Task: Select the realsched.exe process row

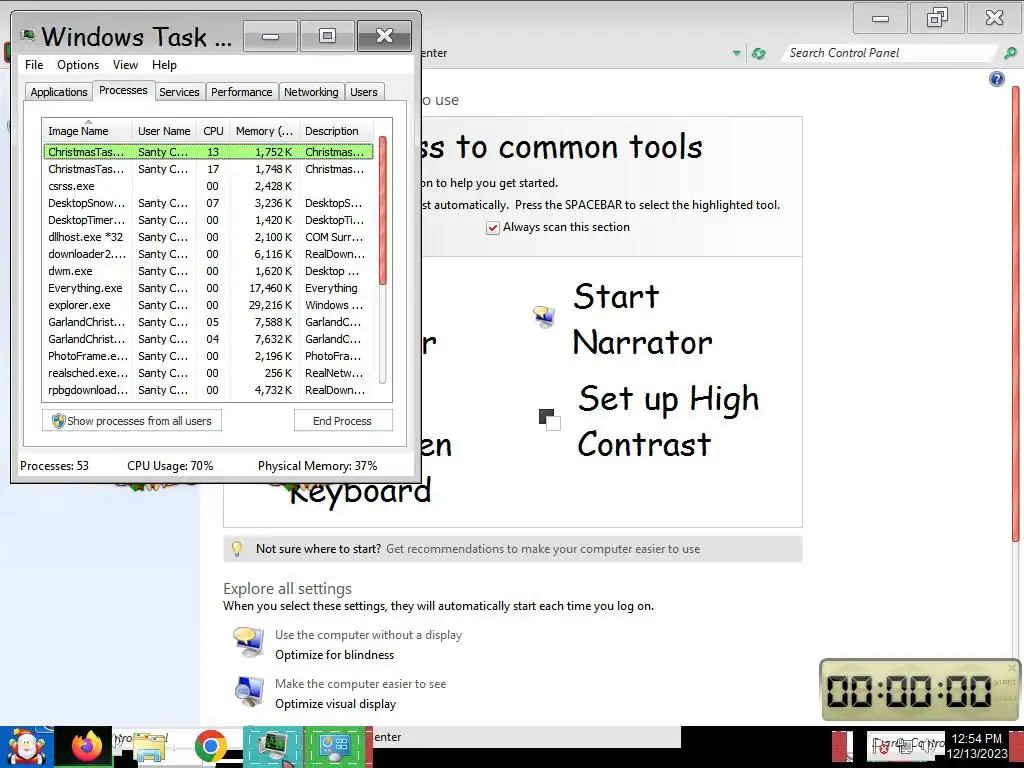Action: coord(208,373)
